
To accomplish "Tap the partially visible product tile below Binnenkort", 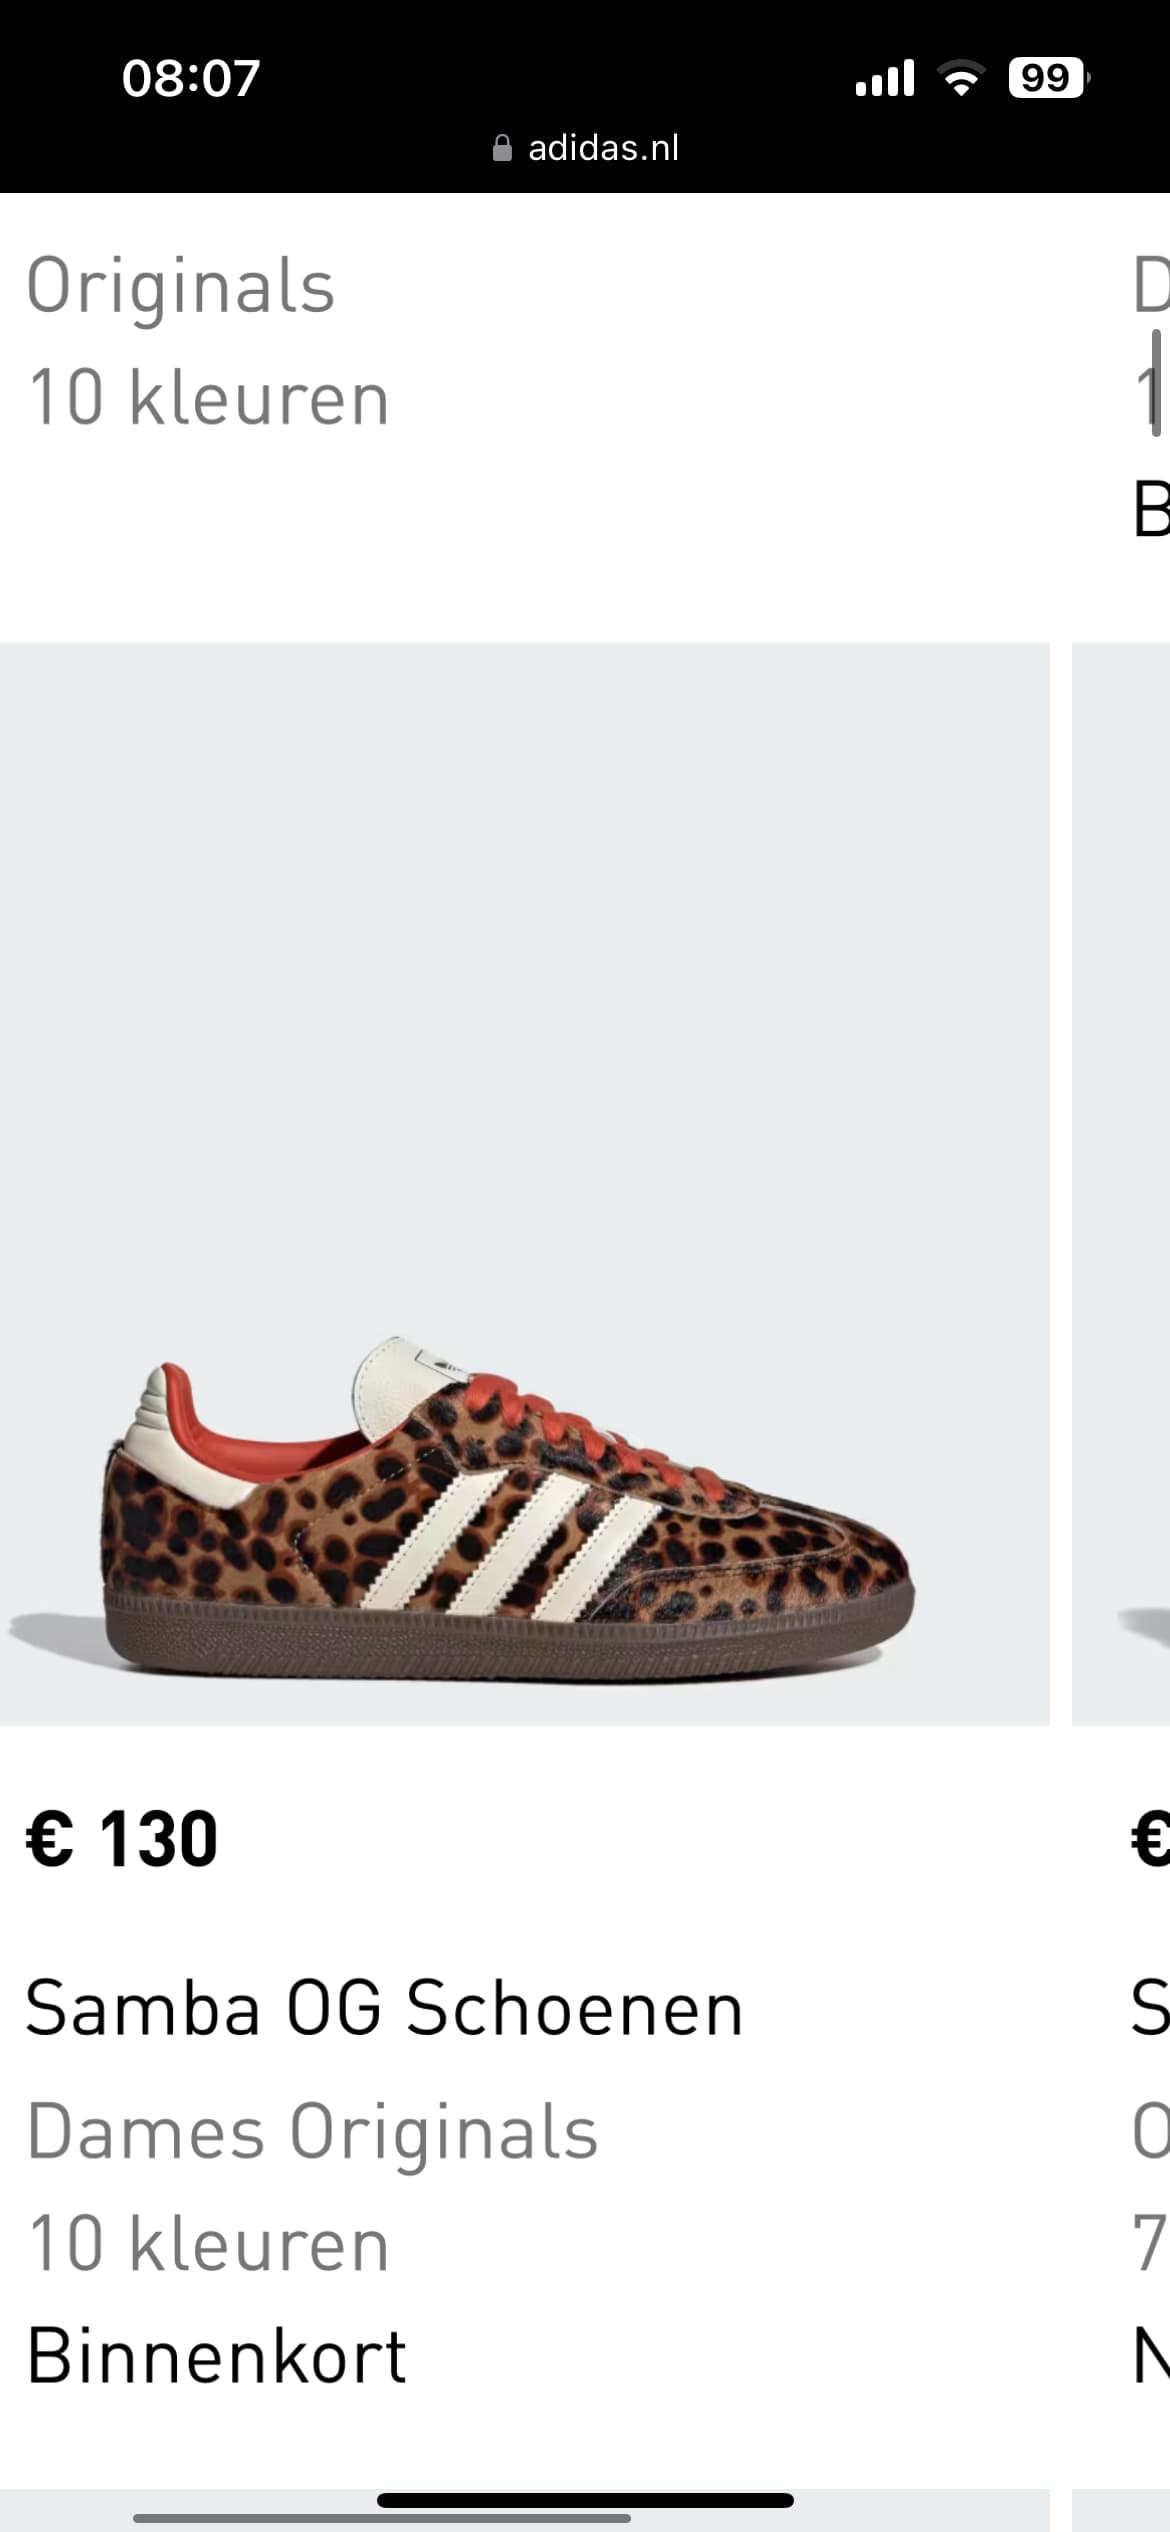I will 525,2511.
